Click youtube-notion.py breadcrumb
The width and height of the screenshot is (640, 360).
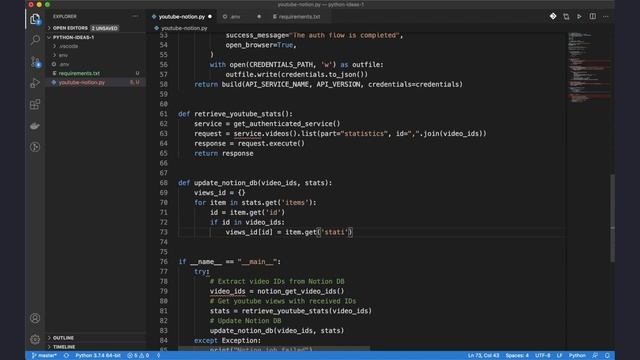click(184, 28)
